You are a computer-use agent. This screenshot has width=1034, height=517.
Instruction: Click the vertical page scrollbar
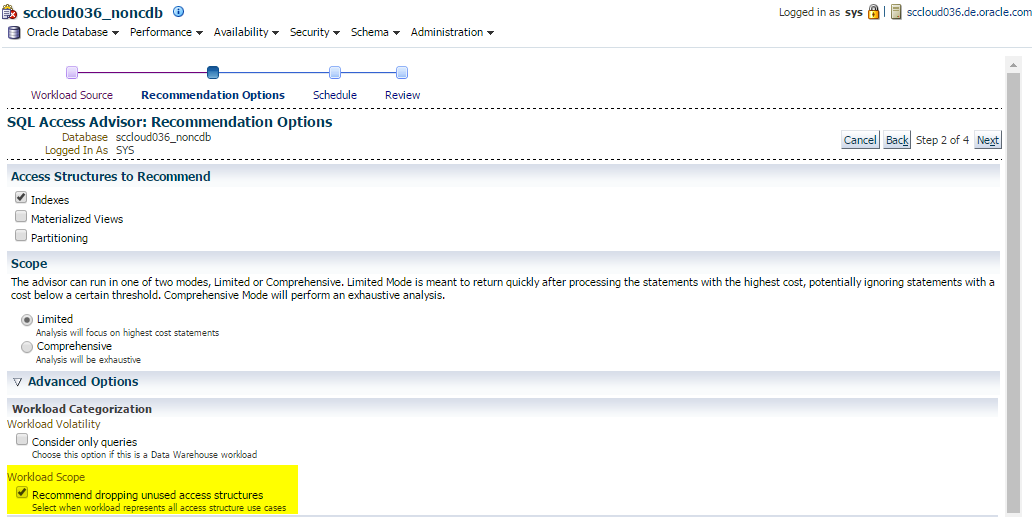[1013, 280]
